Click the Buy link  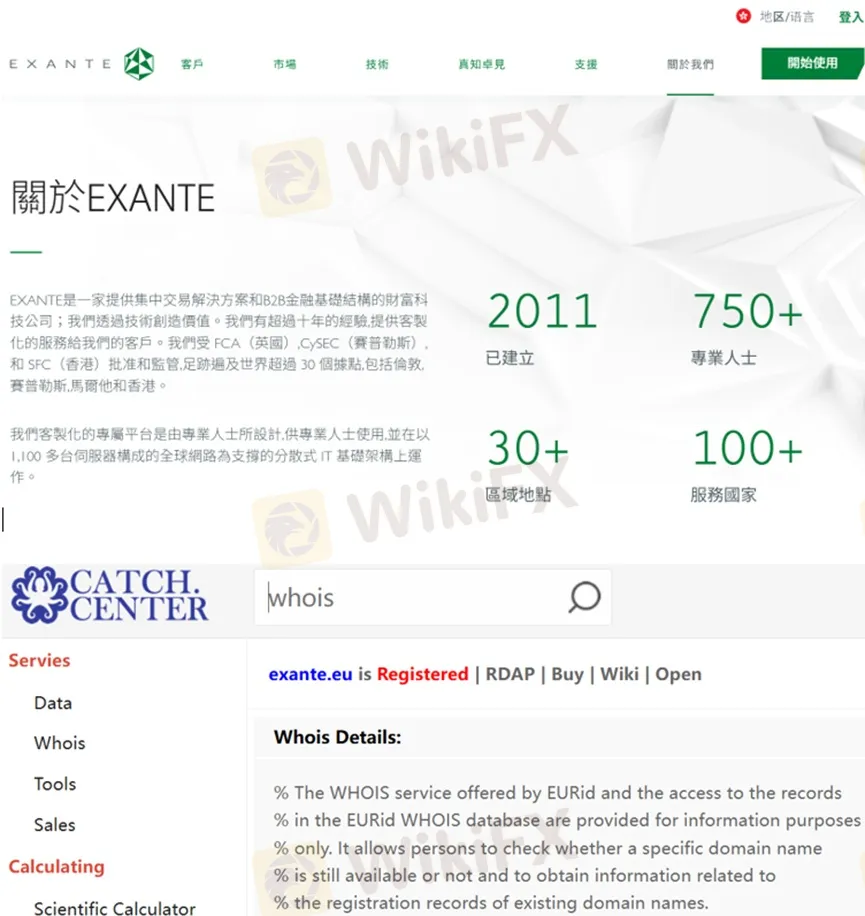point(567,674)
